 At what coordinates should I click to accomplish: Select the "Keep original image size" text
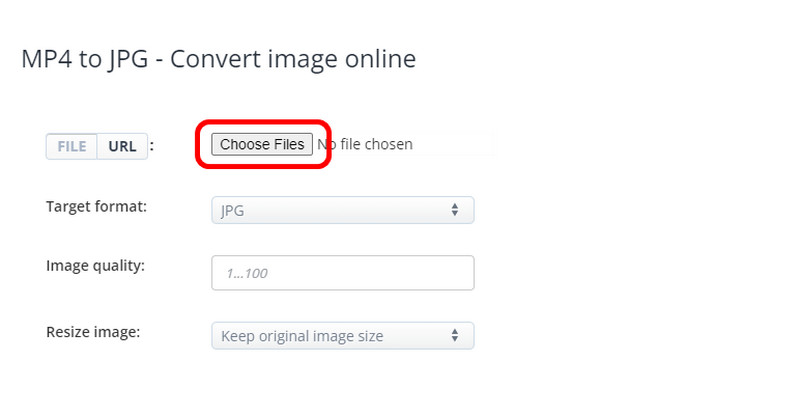(x=302, y=336)
